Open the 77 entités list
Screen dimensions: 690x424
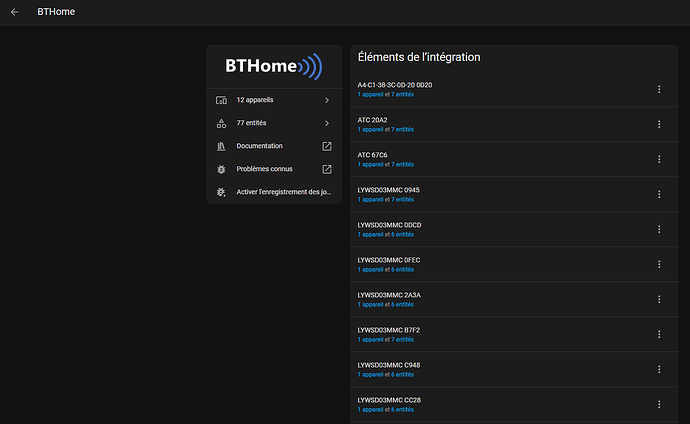274,123
